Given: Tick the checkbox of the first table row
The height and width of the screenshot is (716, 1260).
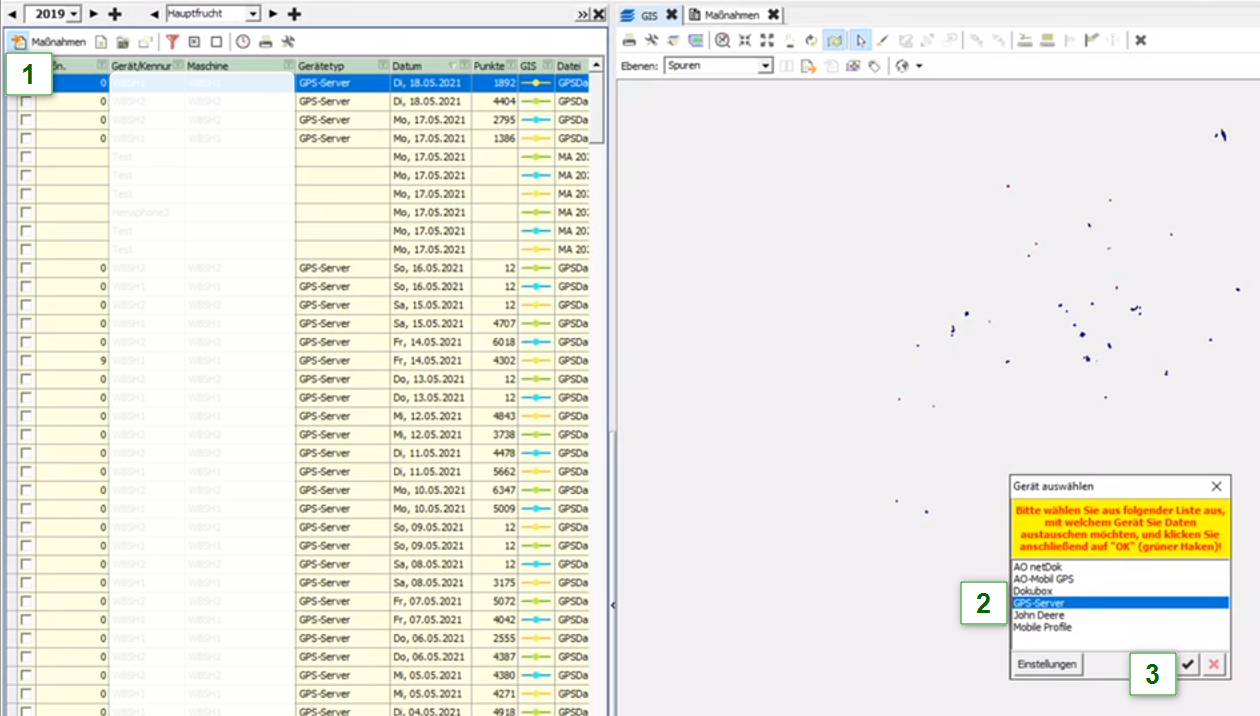Looking at the screenshot, I should (26, 84).
